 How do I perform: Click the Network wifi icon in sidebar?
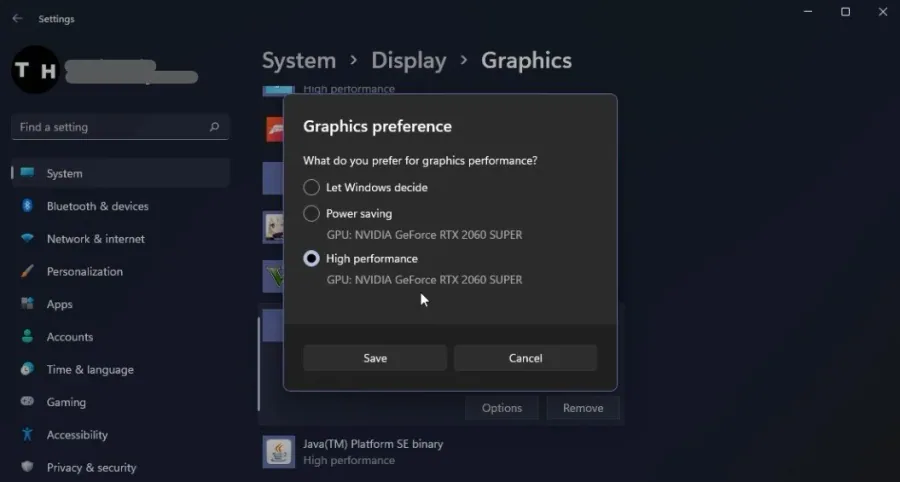point(27,238)
